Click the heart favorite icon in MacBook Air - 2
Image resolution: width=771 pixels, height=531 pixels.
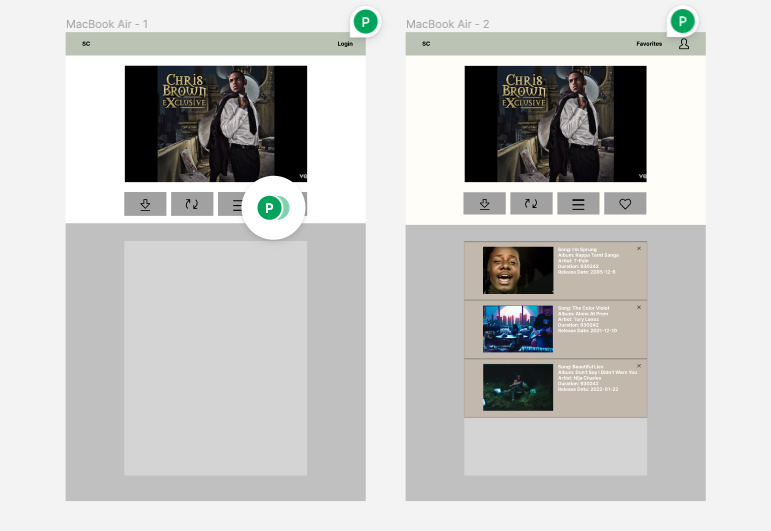point(625,204)
